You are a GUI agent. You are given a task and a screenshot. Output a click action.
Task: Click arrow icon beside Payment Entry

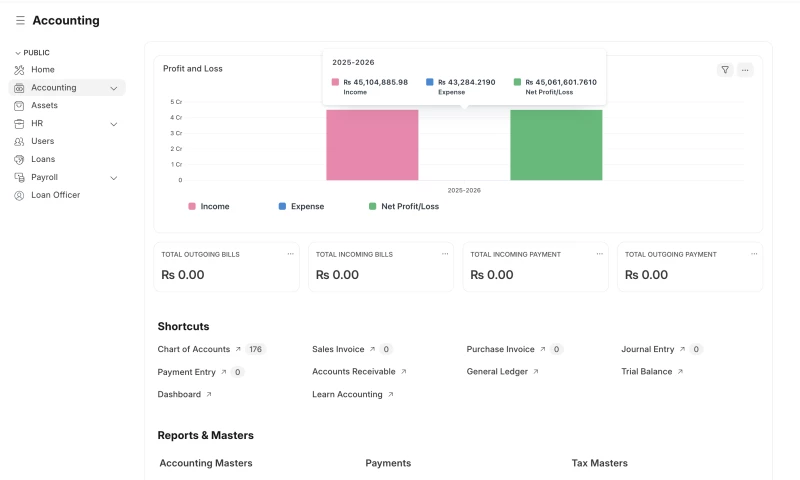point(223,372)
